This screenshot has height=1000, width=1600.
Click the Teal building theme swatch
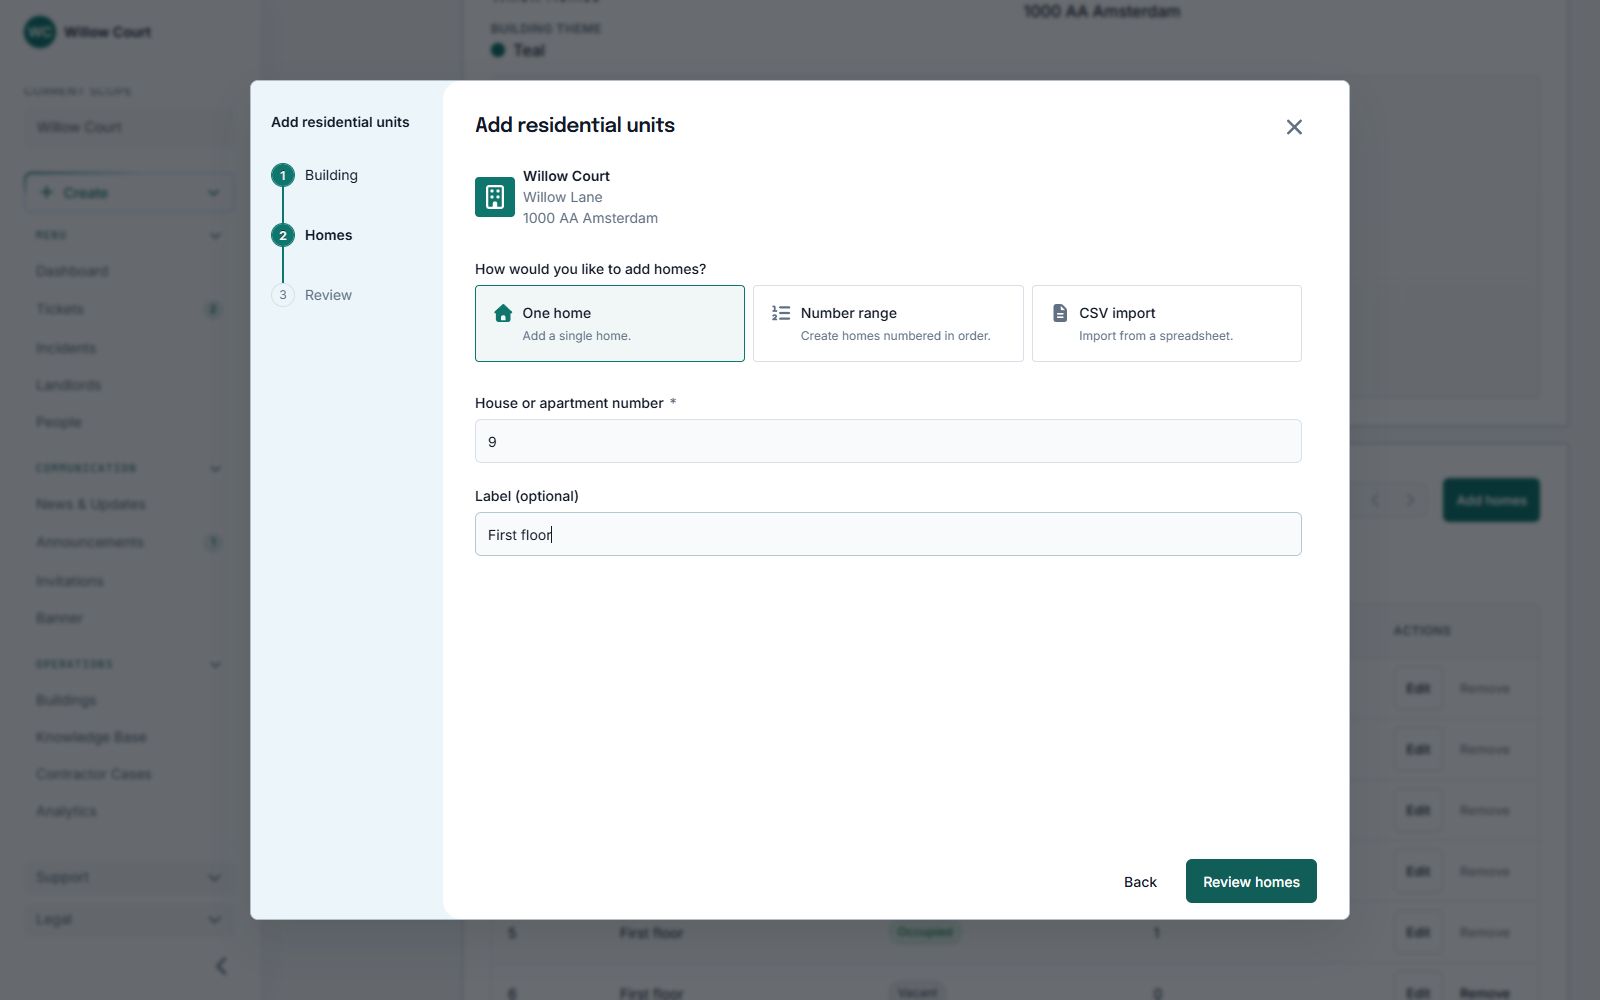coord(498,50)
